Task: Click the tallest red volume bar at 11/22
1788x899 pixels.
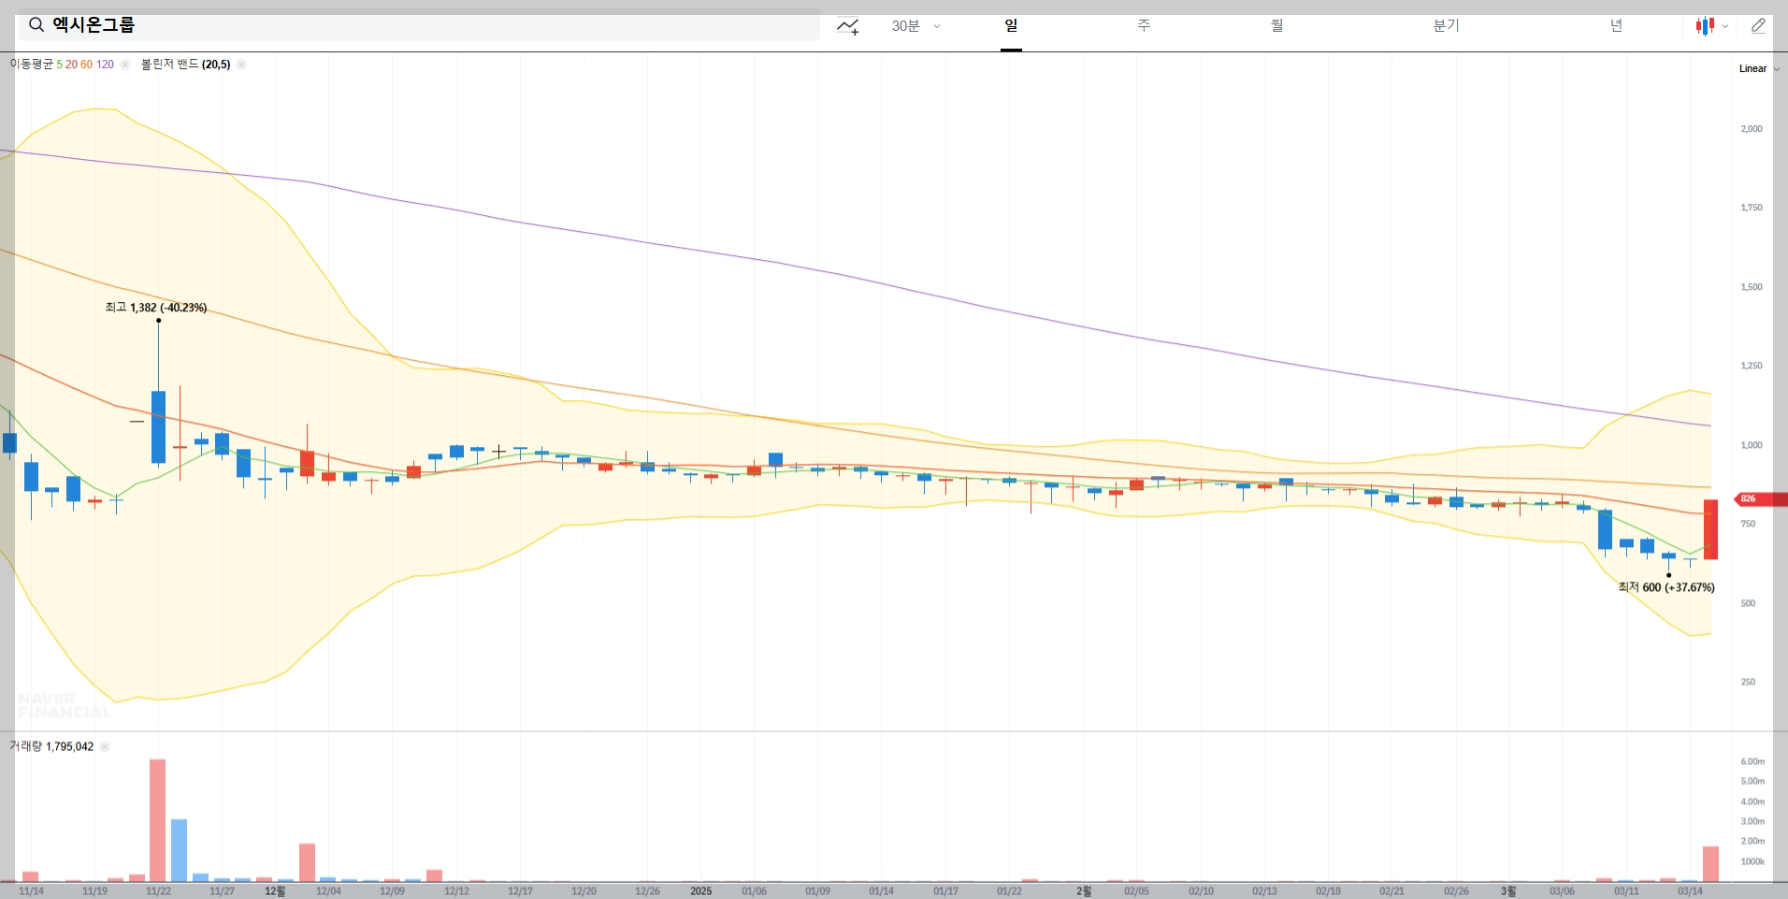Action: point(158,820)
